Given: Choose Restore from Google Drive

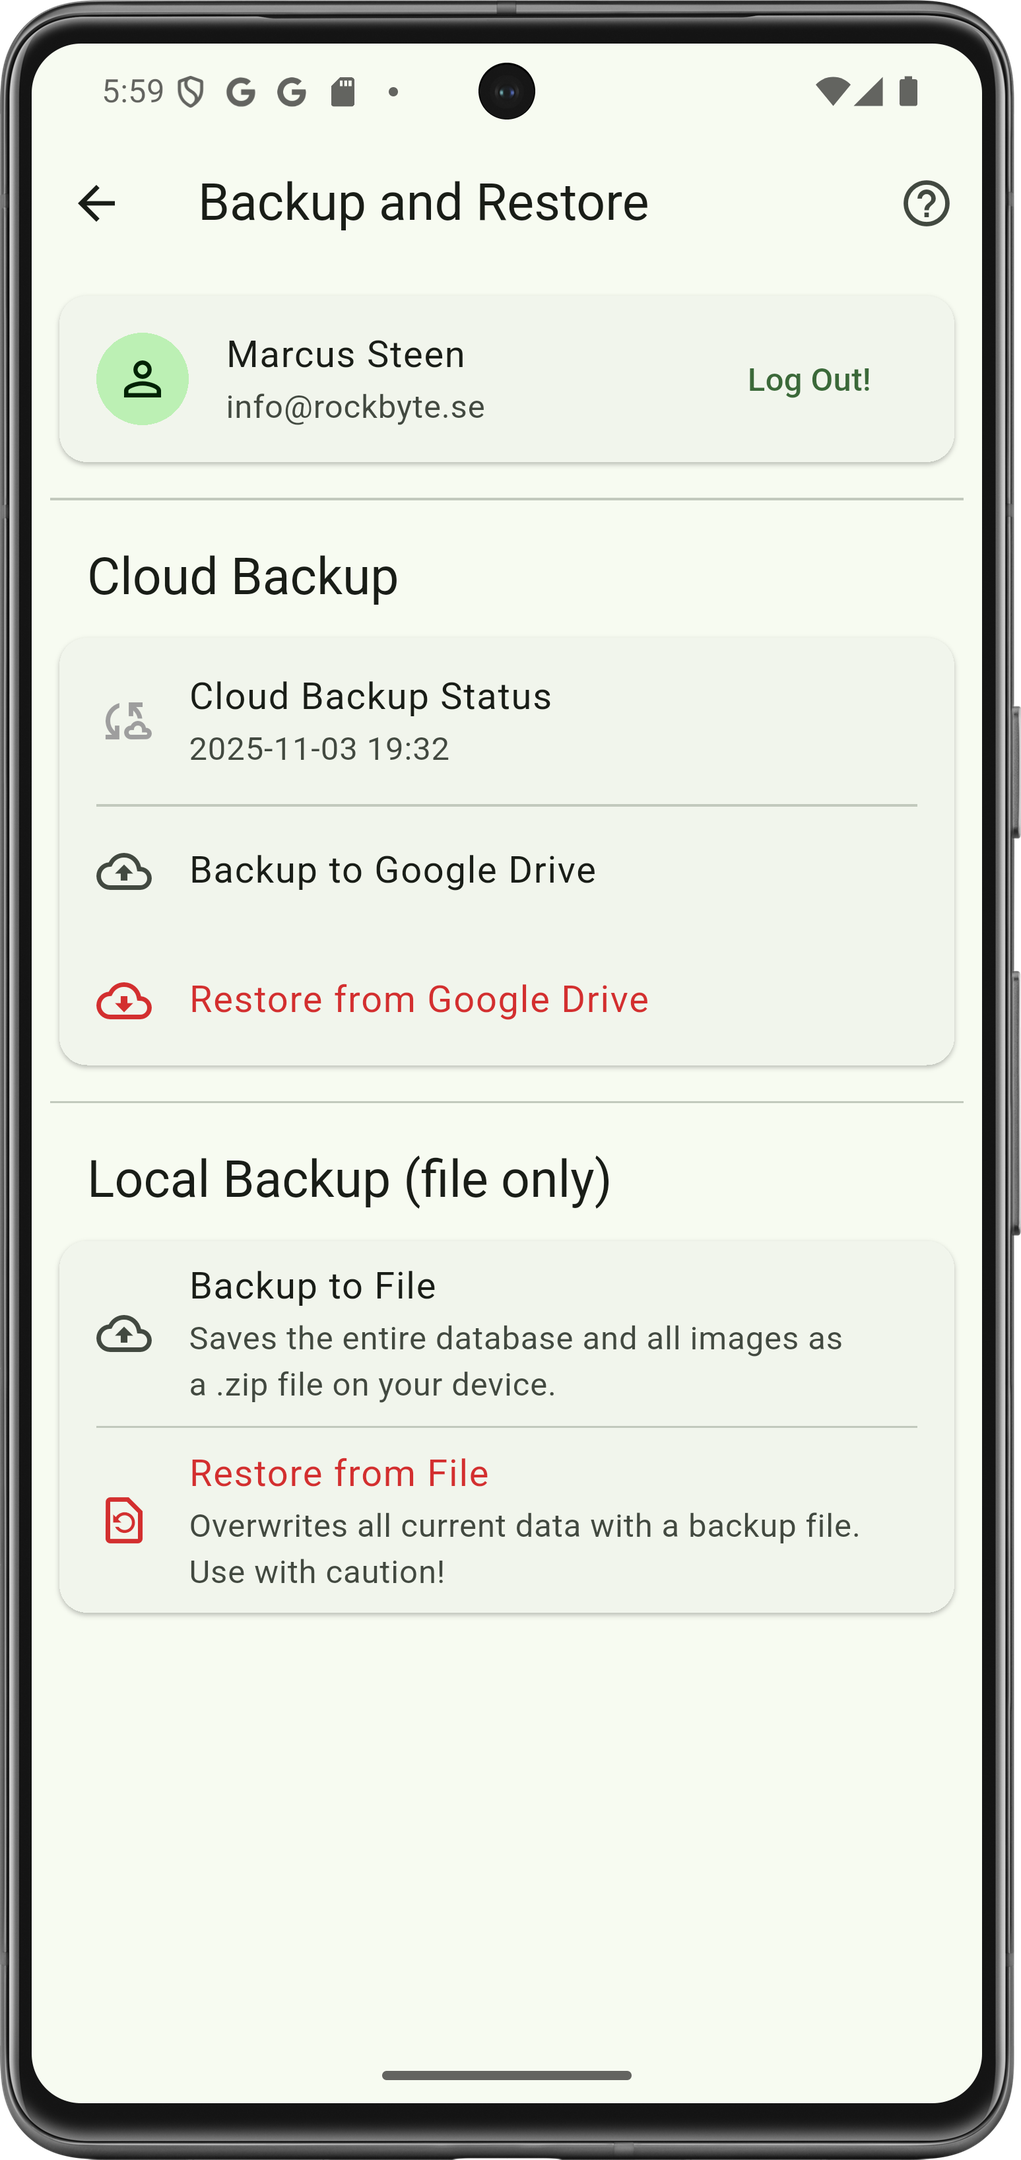Looking at the screenshot, I should tap(419, 1000).
